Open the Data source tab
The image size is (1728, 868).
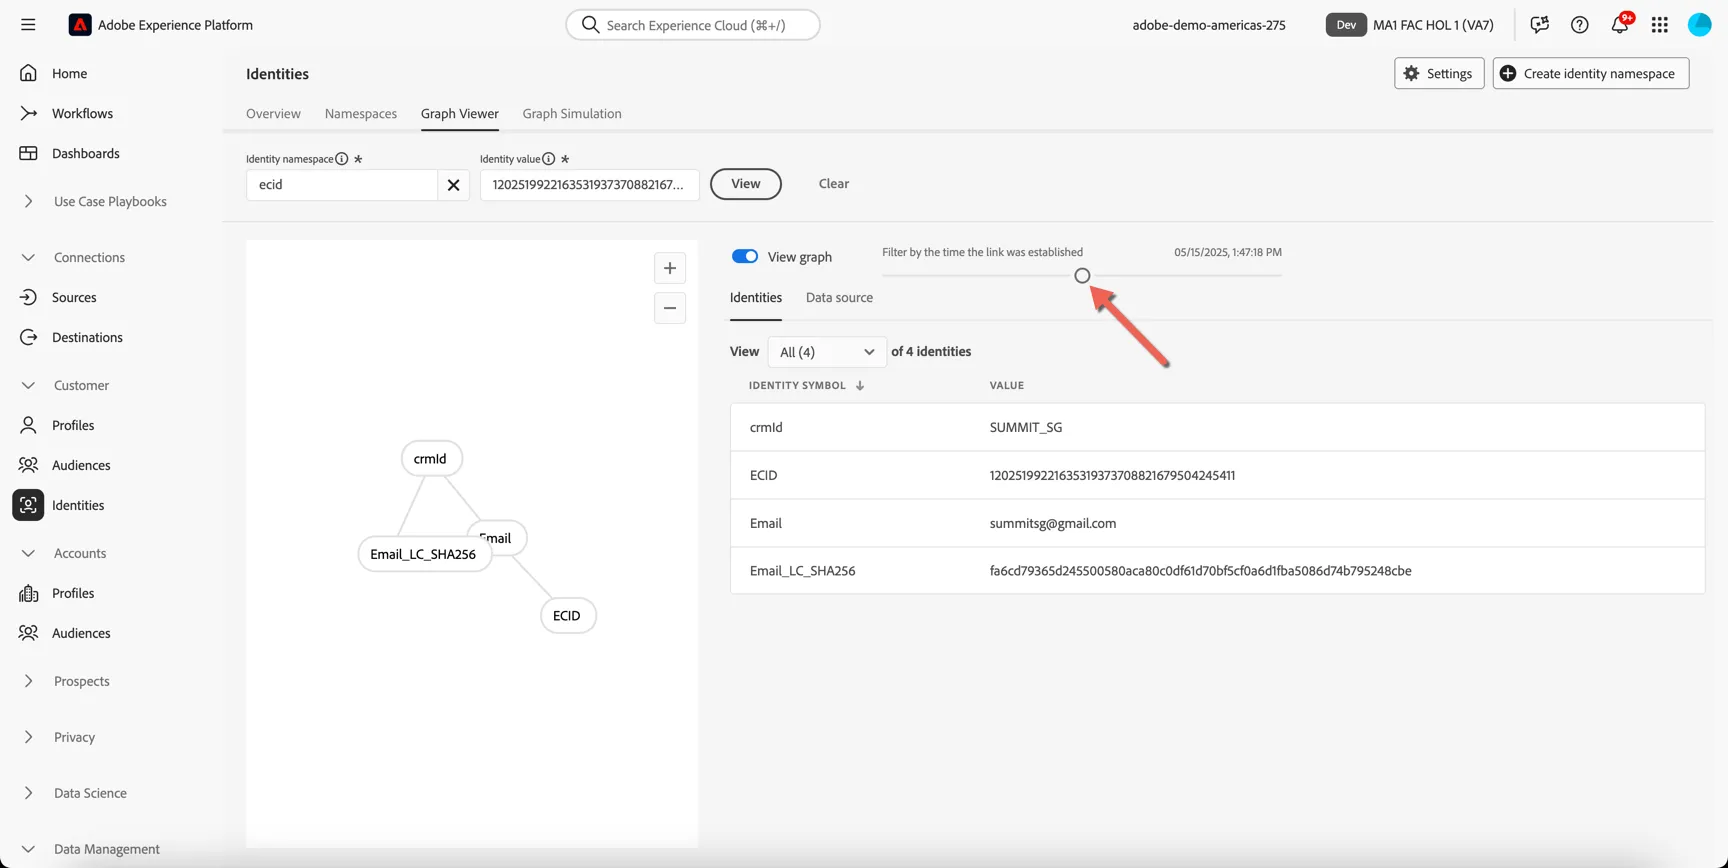pyautogui.click(x=839, y=297)
